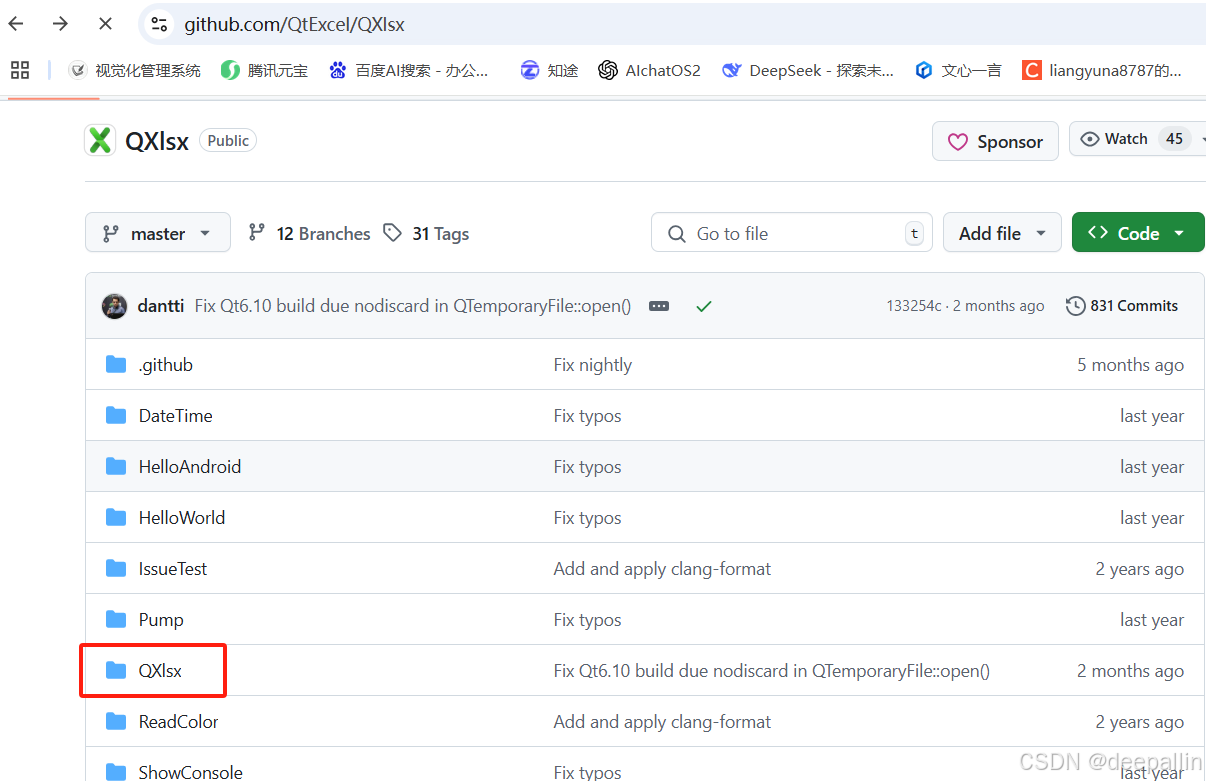Open the 视觉化管理系统 bookmark
This screenshot has width=1206, height=781.
click(134, 70)
